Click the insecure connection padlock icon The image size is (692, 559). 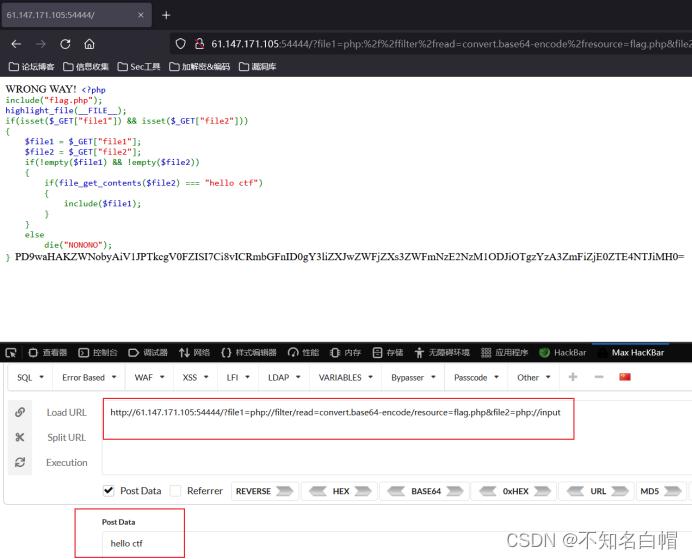point(199,44)
